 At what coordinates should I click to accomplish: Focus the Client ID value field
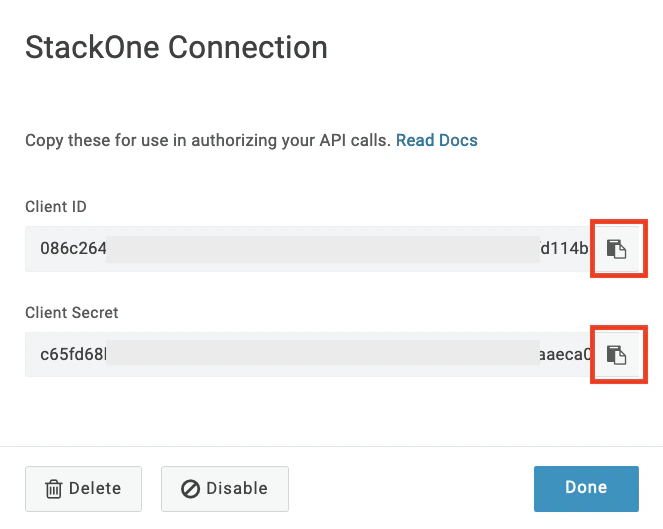[310, 249]
